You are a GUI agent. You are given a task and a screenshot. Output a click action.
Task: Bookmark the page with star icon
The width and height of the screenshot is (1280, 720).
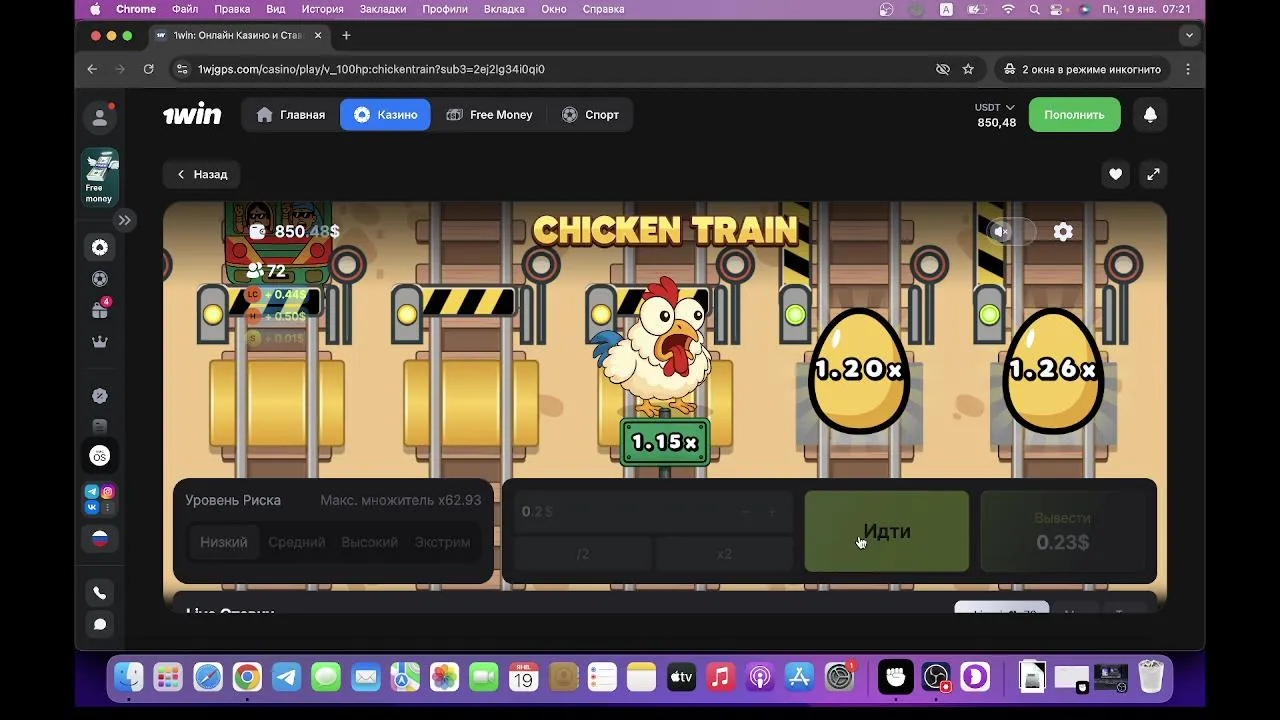pos(968,69)
